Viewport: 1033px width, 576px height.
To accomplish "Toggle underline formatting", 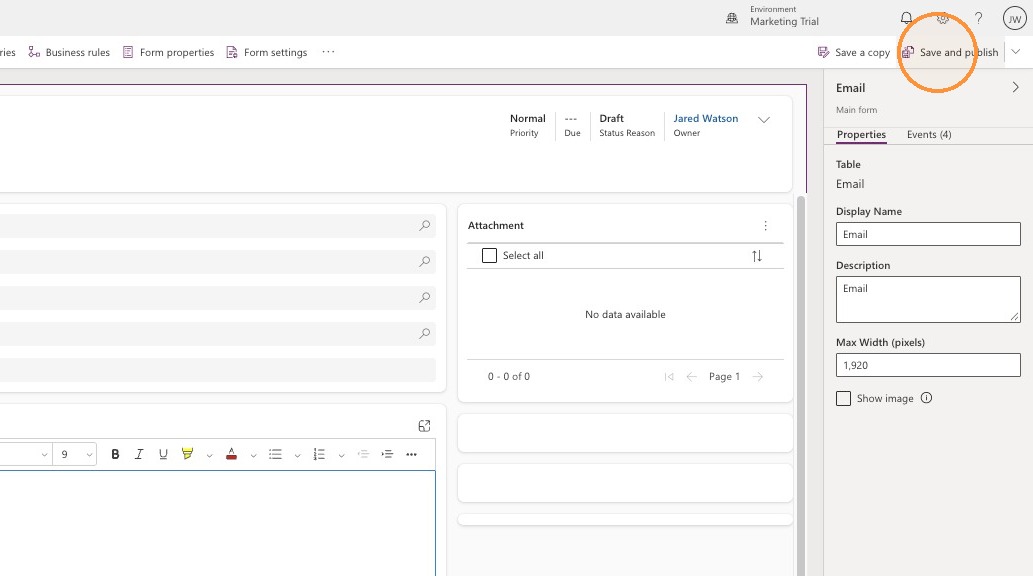I will [x=163, y=454].
